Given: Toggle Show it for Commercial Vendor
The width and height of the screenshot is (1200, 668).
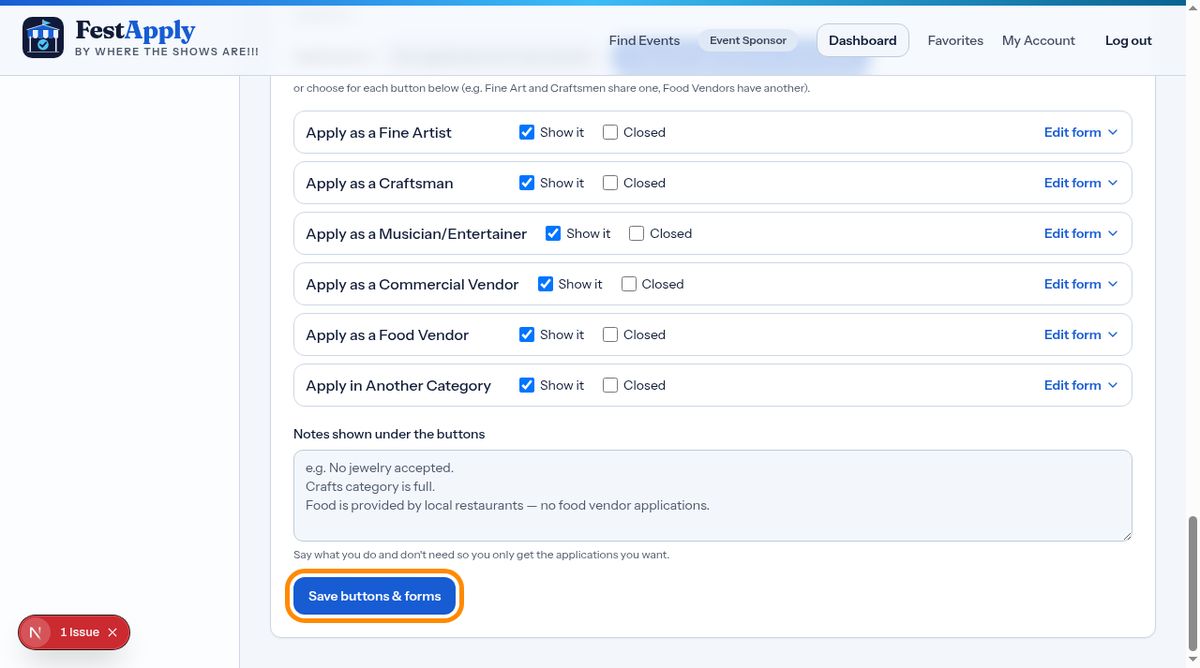Looking at the screenshot, I should pyautogui.click(x=545, y=284).
